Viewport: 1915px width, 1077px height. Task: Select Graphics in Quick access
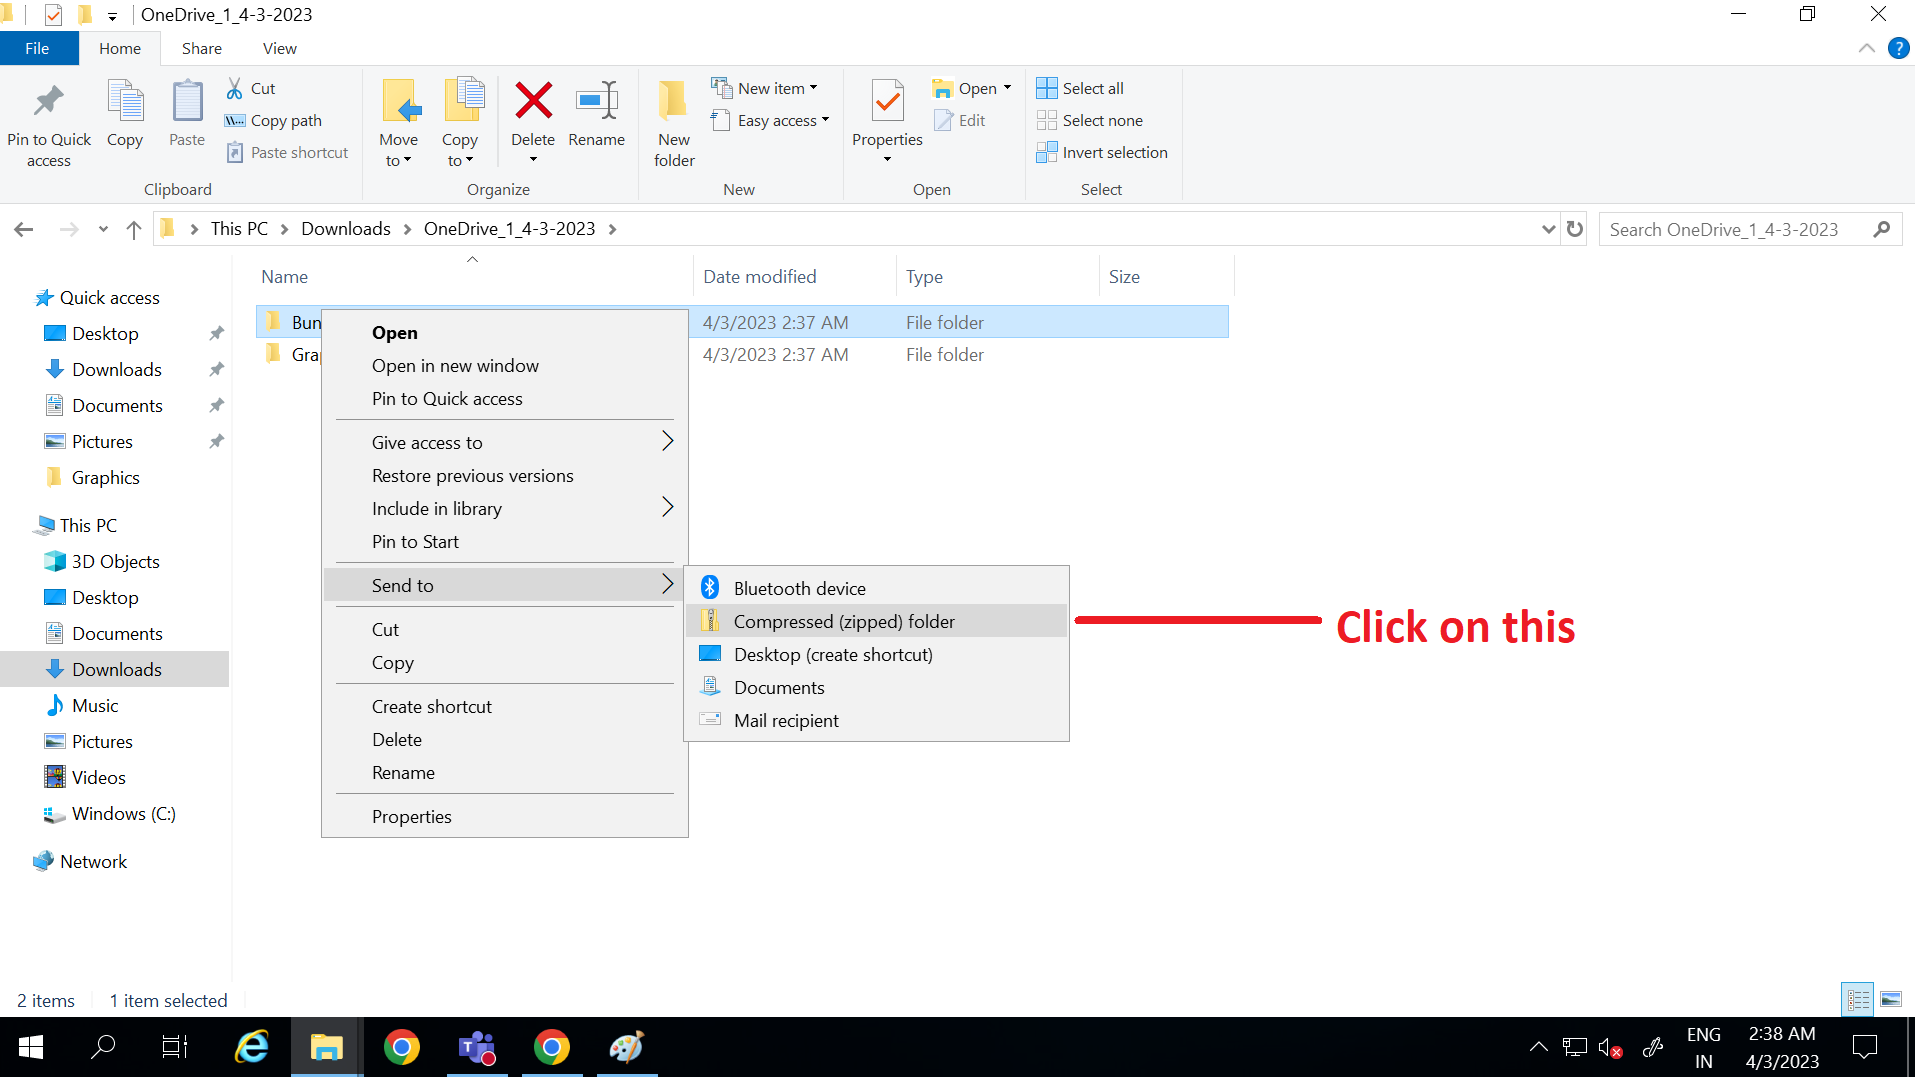coord(105,477)
